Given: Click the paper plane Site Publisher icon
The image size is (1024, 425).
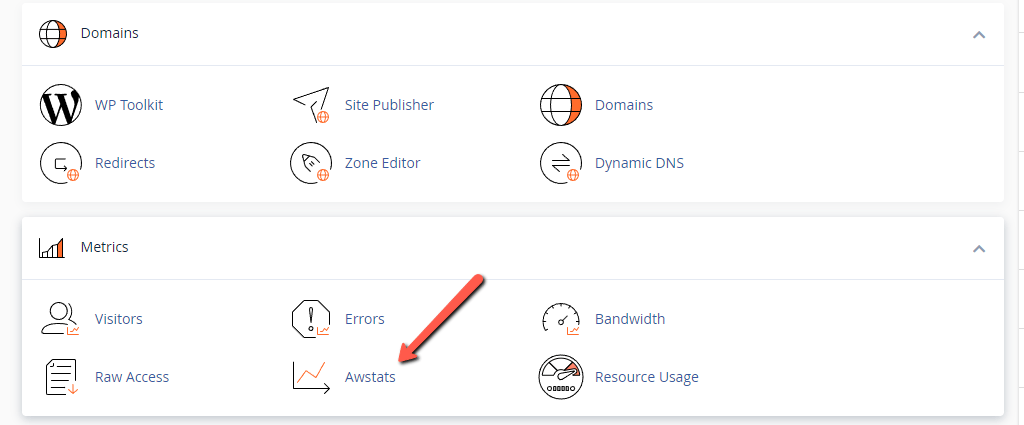Looking at the screenshot, I should click(310, 105).
